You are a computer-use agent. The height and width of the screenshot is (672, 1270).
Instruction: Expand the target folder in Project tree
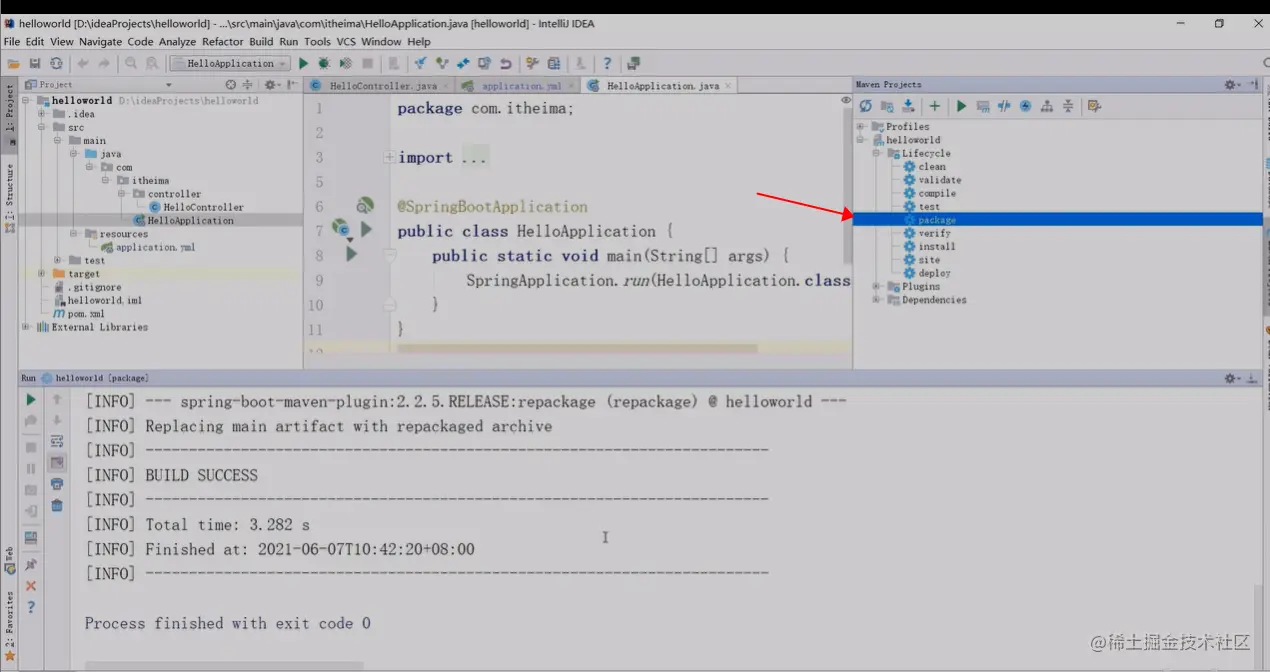[42, 274]
